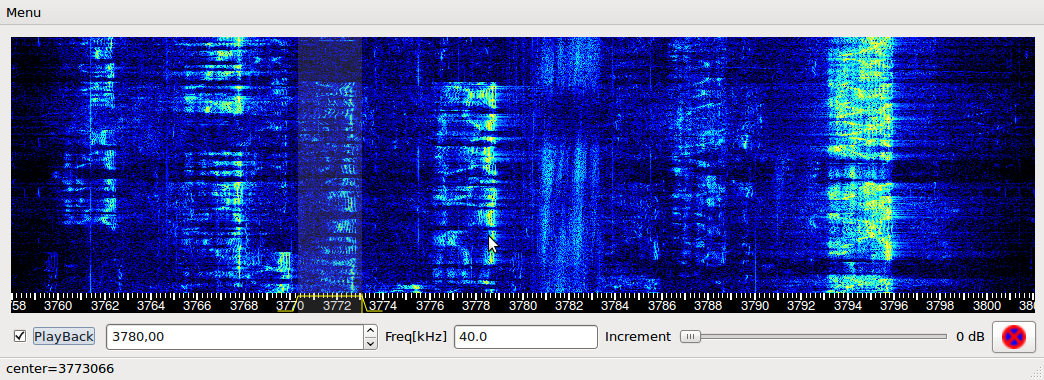Viewport: 1044px width, 380px height.
Task: Decrease the frequency with the down arrow
Action: pos(371,343)
